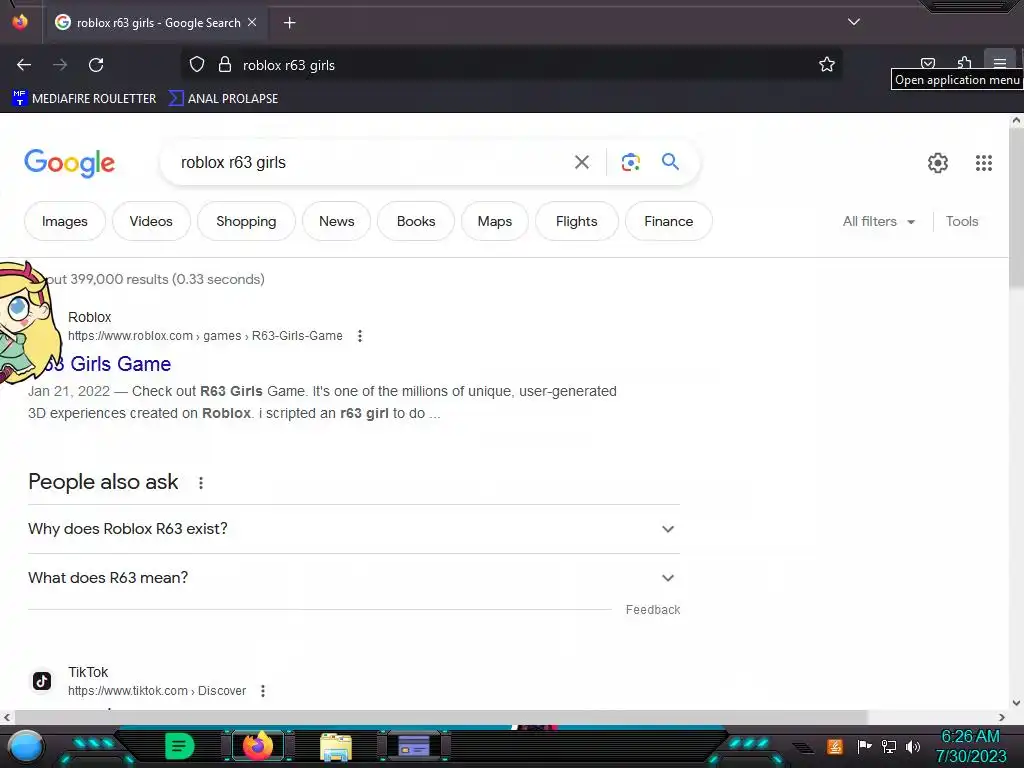This screenshot has height=768, width=1024.
Task: Open the Shopping filter tab
Action: (246, 221)
